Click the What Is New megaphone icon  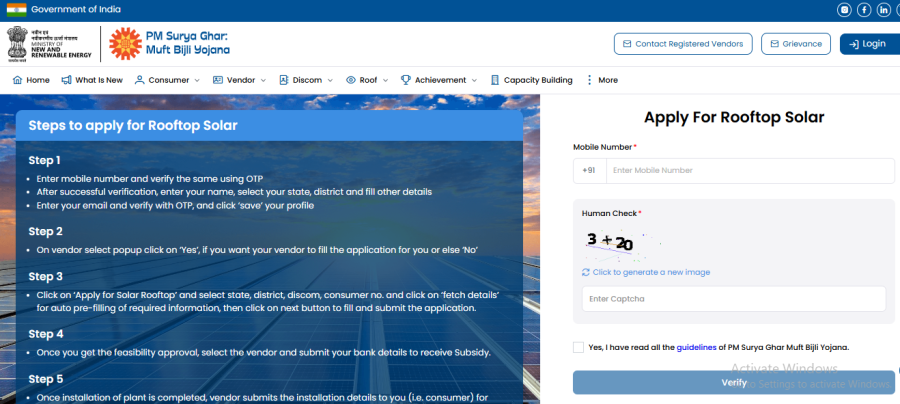(67, 80)
